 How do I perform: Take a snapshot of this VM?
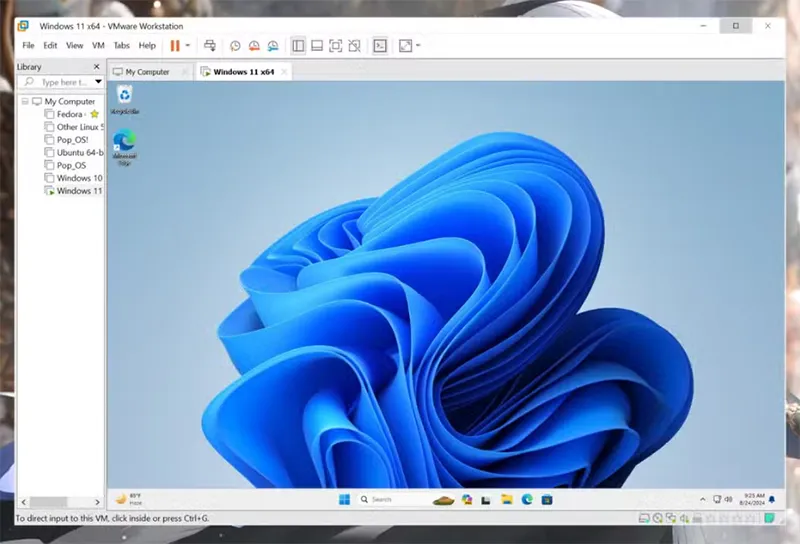(x=235, y=46)
